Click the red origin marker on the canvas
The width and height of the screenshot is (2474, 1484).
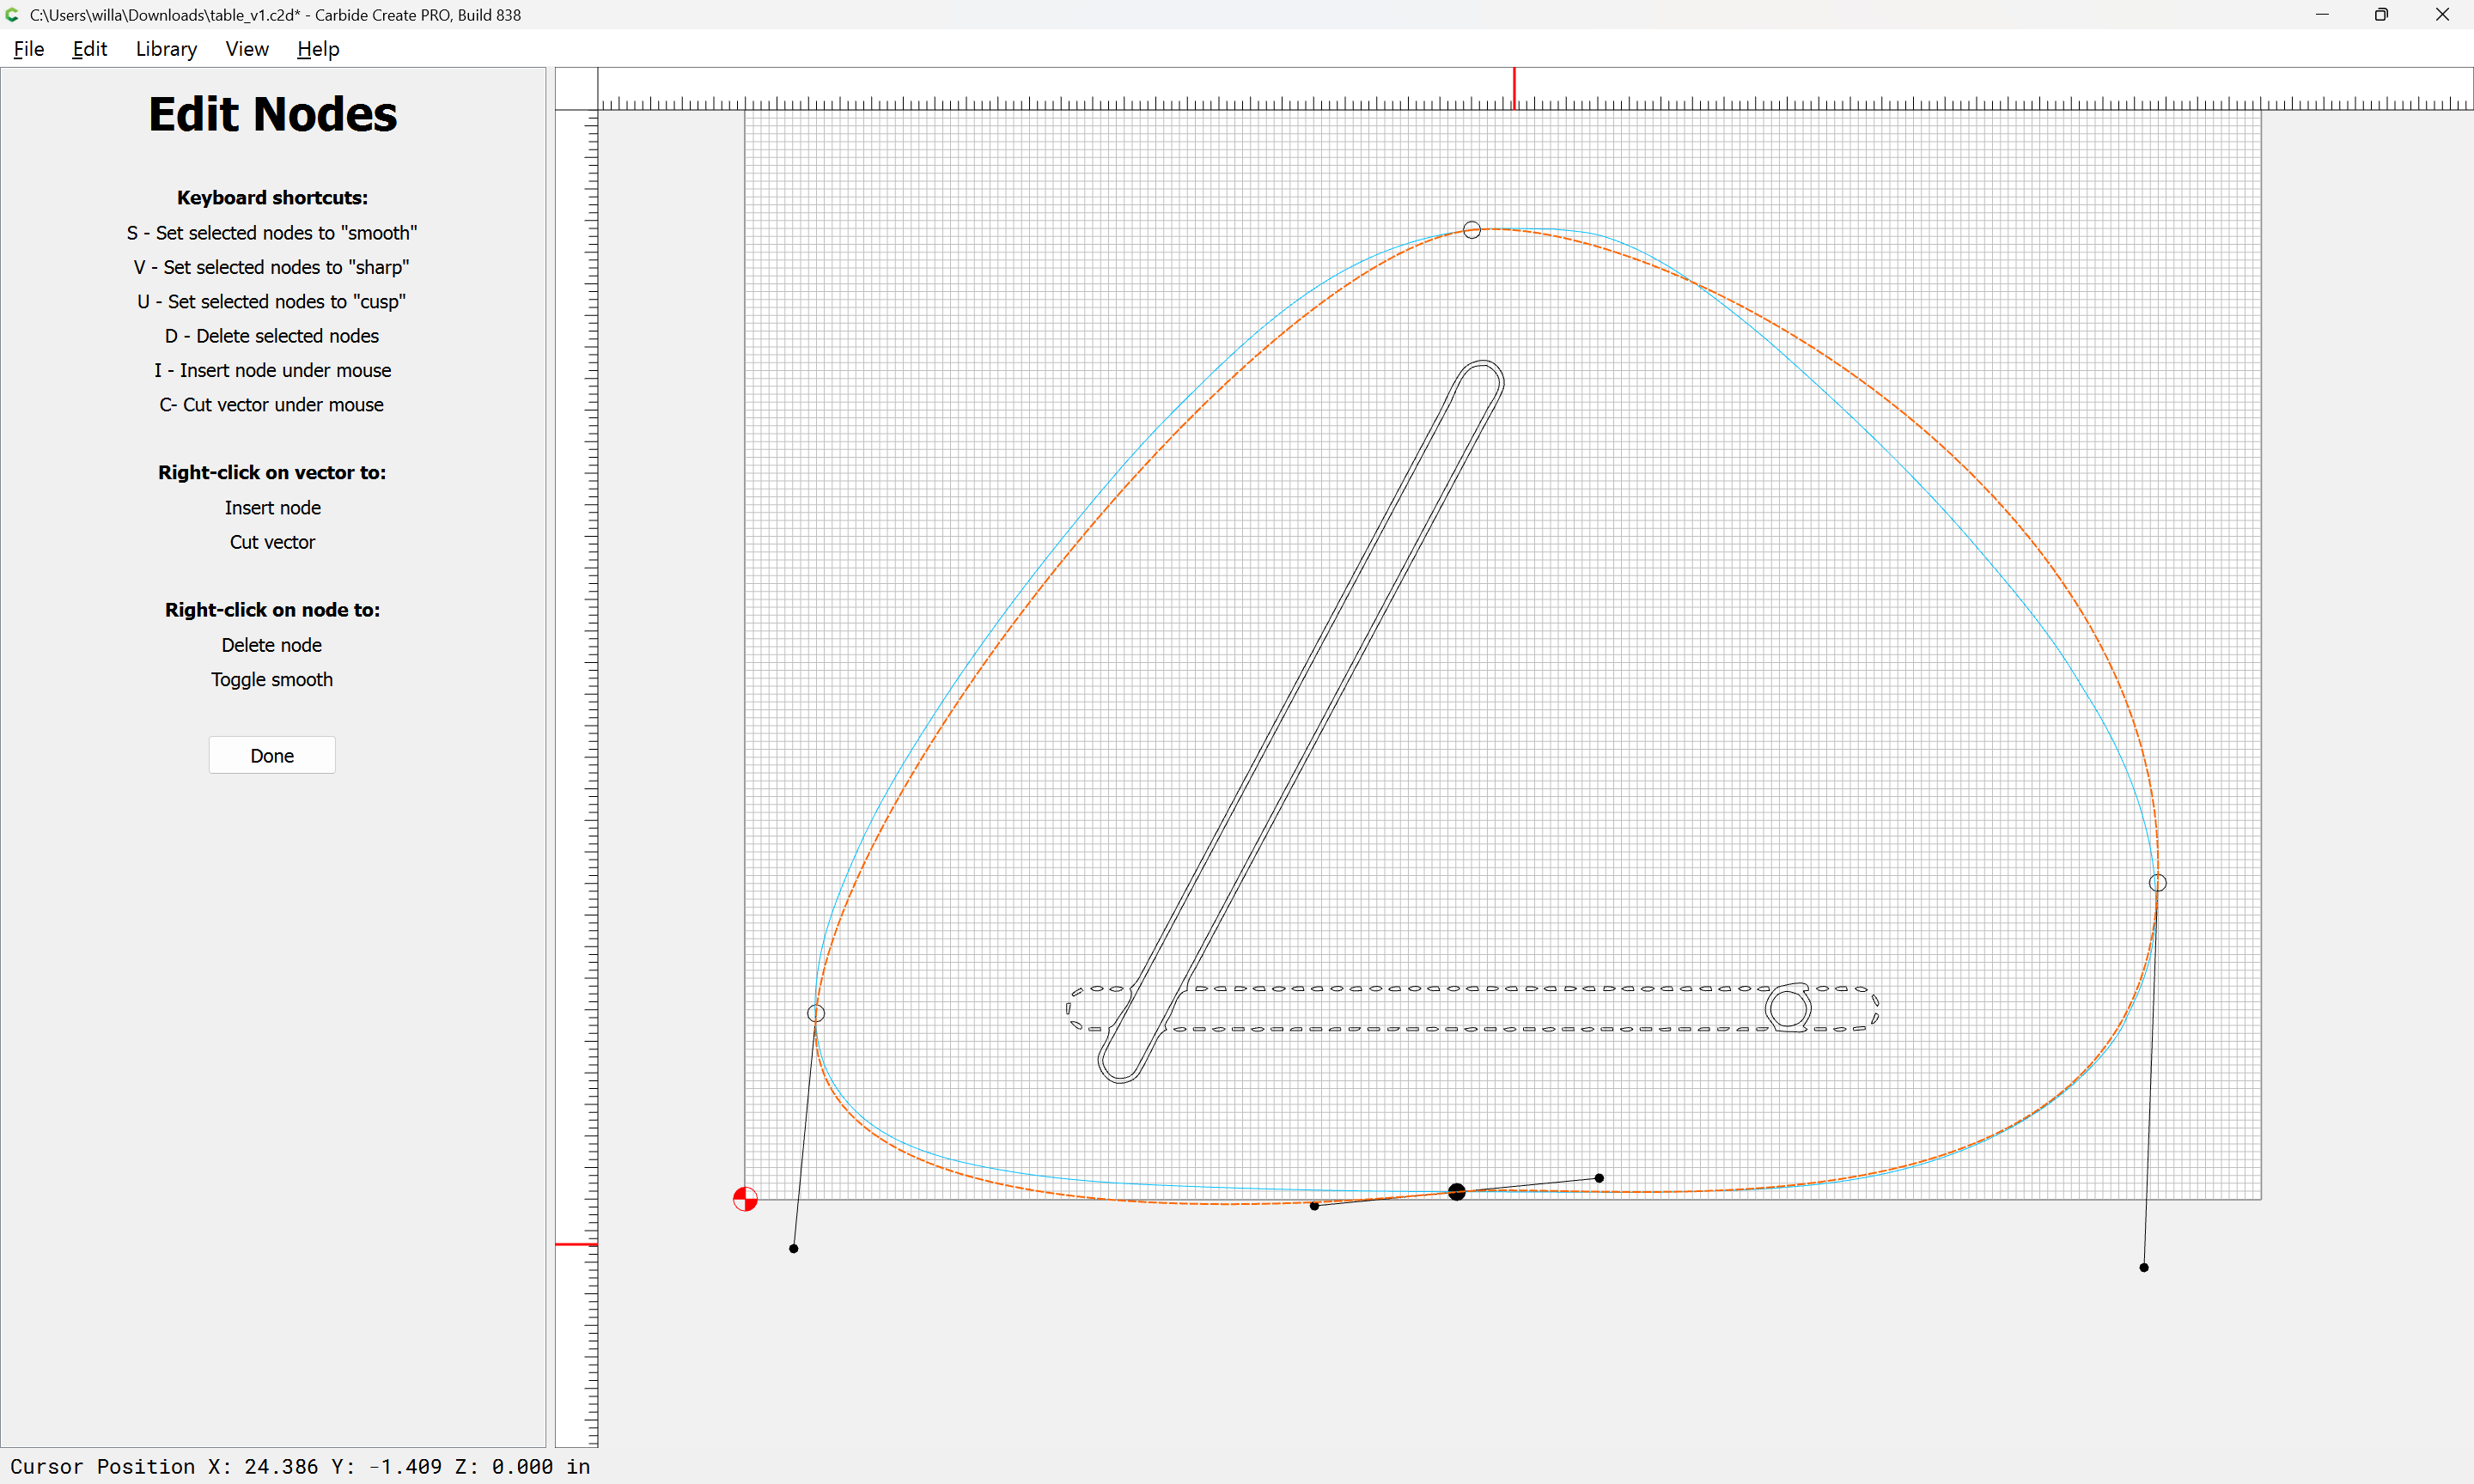pyautogui.click(x=745, y=1199)
